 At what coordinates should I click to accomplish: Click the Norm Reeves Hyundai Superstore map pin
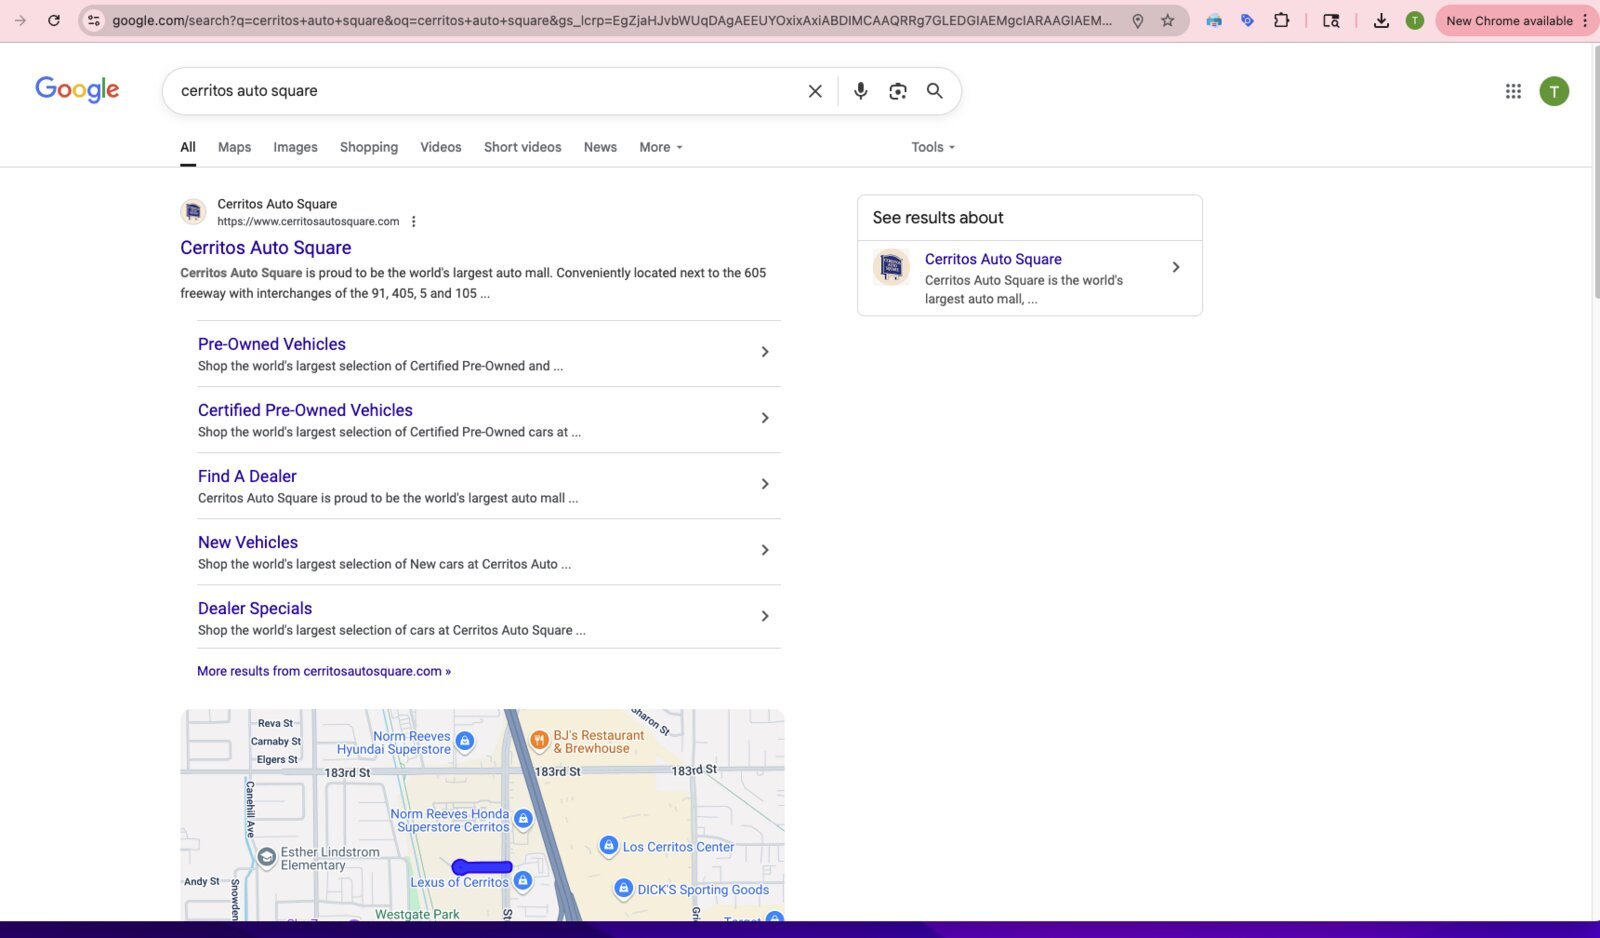pyautogui.click(x=465, y=741)
